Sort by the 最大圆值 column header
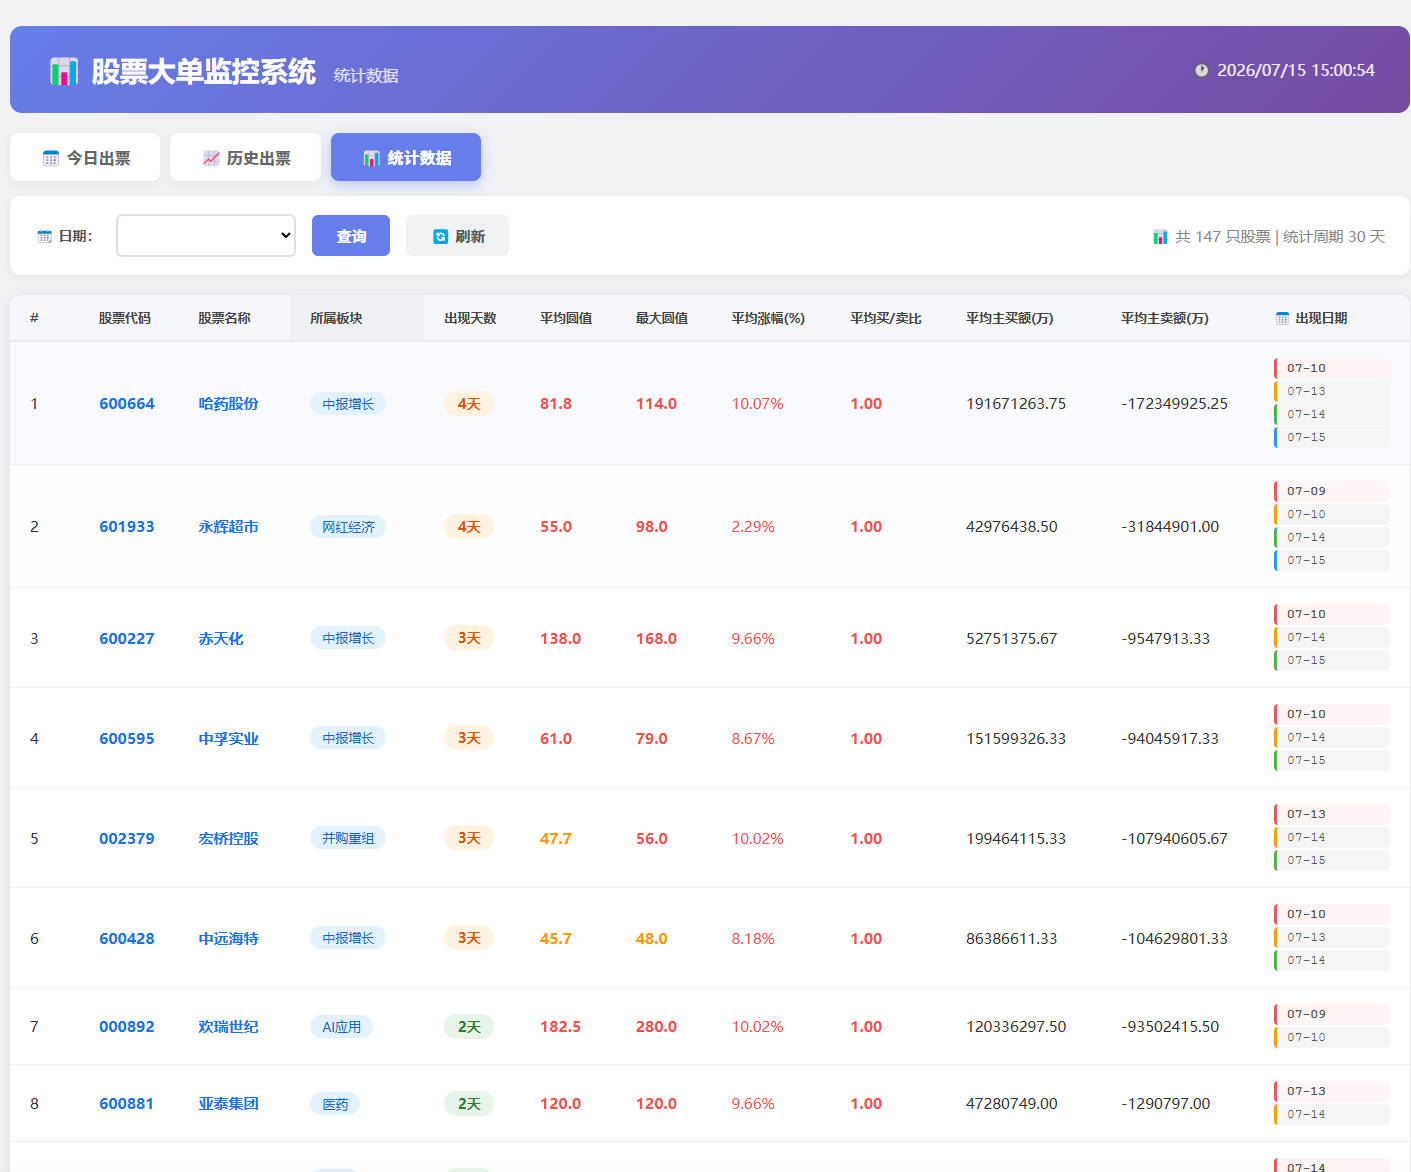Image resolution: width=1411 pixels, height=1172 pixels. (662, 318)
